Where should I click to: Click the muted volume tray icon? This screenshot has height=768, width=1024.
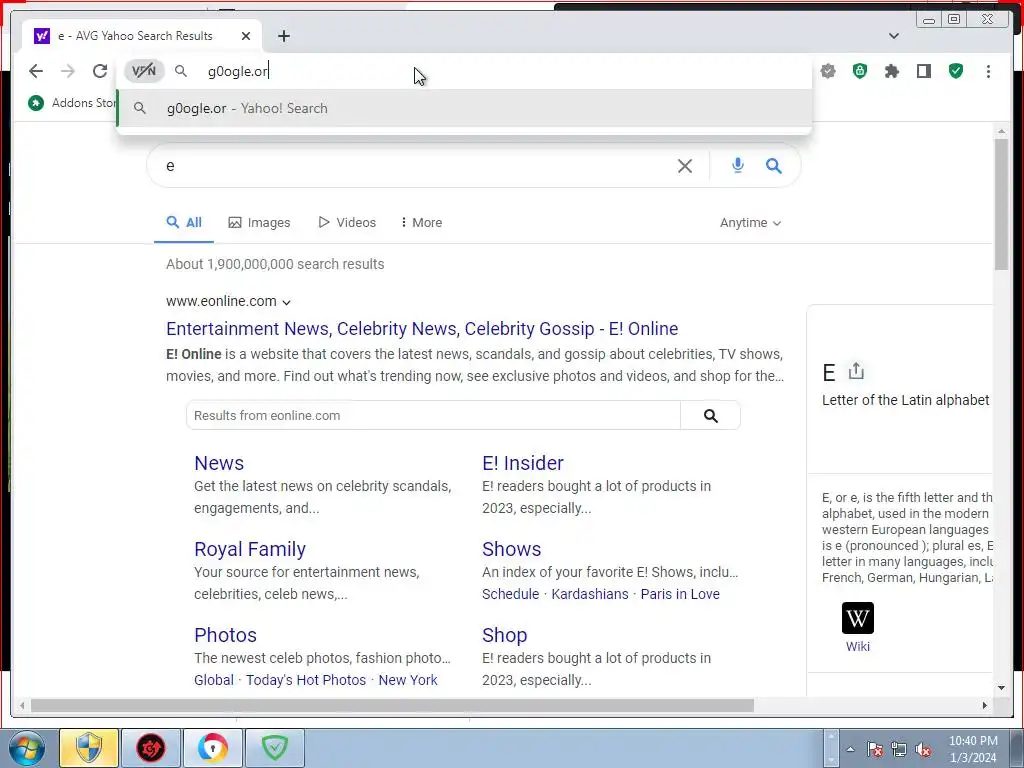tap(923, 749)
